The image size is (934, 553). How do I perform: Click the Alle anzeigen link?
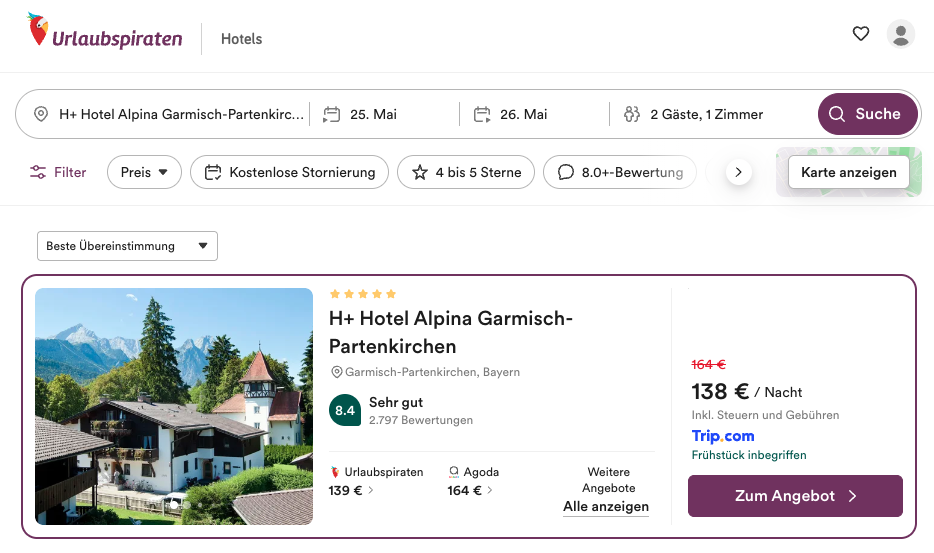(606, 507)
